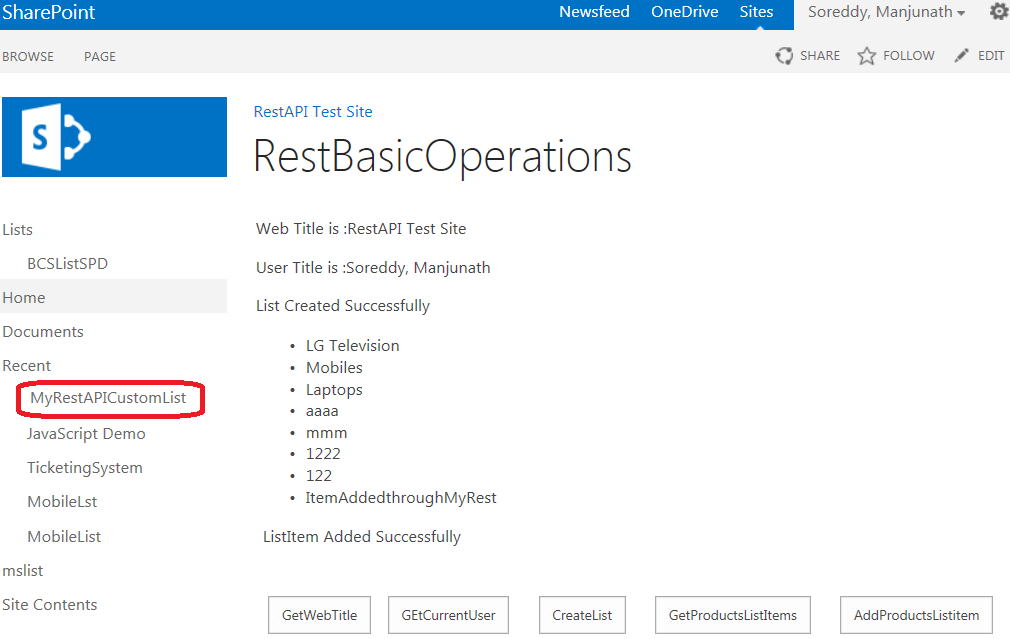The image size is (1010, 639).
Task: Open Sites from the top bar
Action: pos(756,12)
